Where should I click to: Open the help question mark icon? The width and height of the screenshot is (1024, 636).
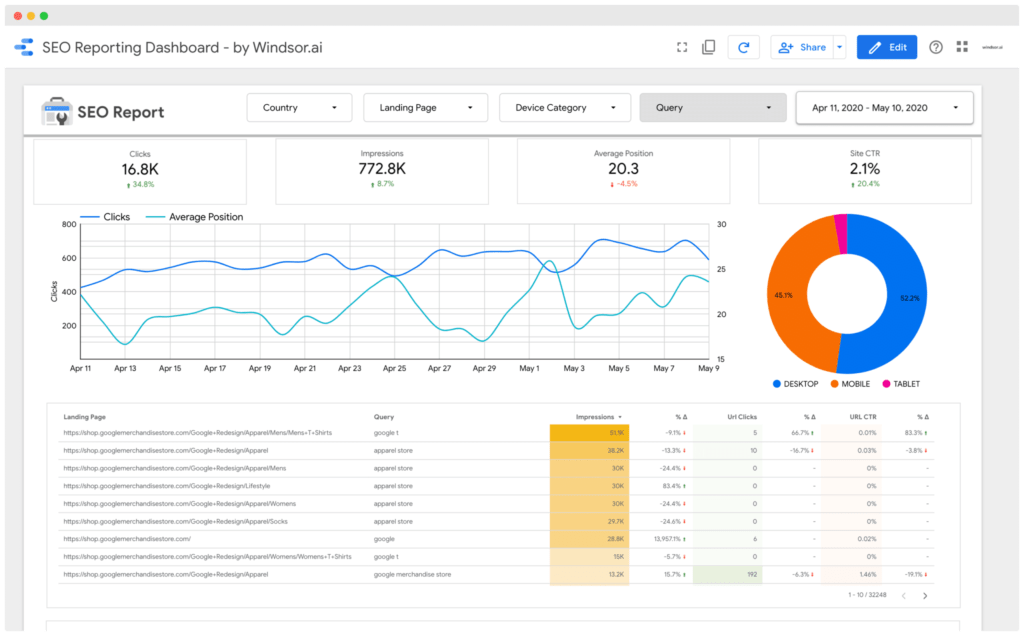pos(936,47)
